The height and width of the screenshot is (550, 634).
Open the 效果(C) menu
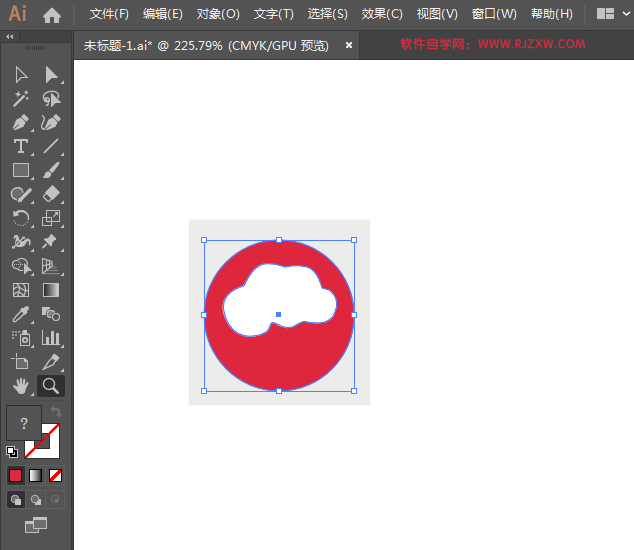(x=382, y=14)
